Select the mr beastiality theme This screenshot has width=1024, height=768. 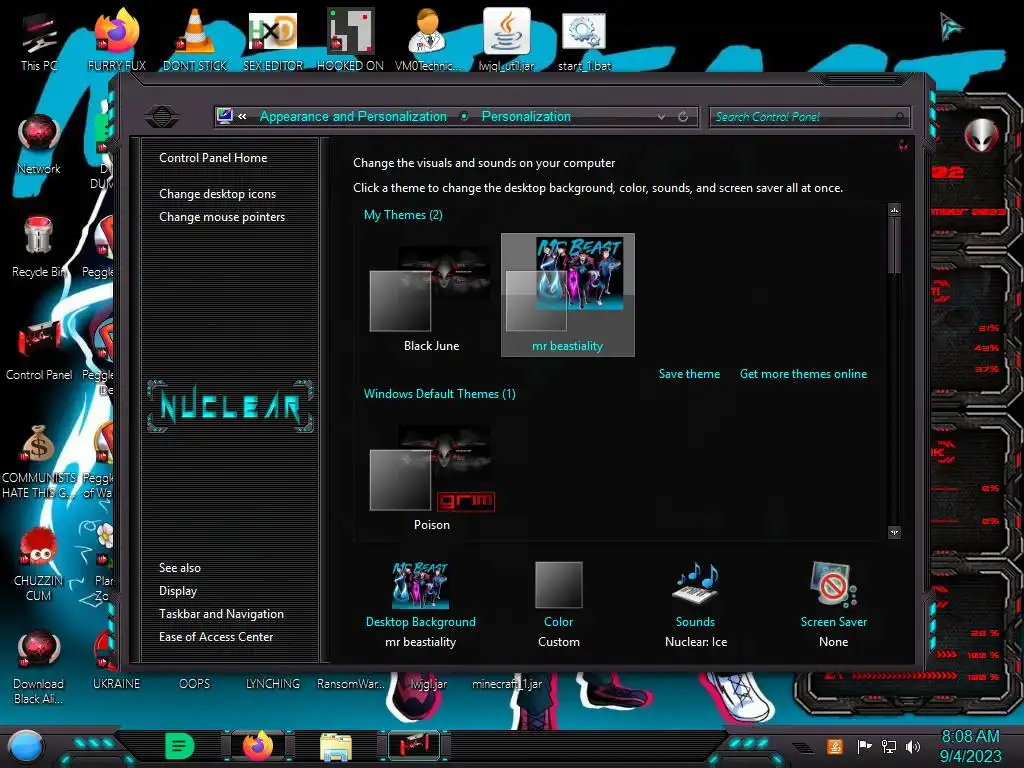(x=568, y=295)
